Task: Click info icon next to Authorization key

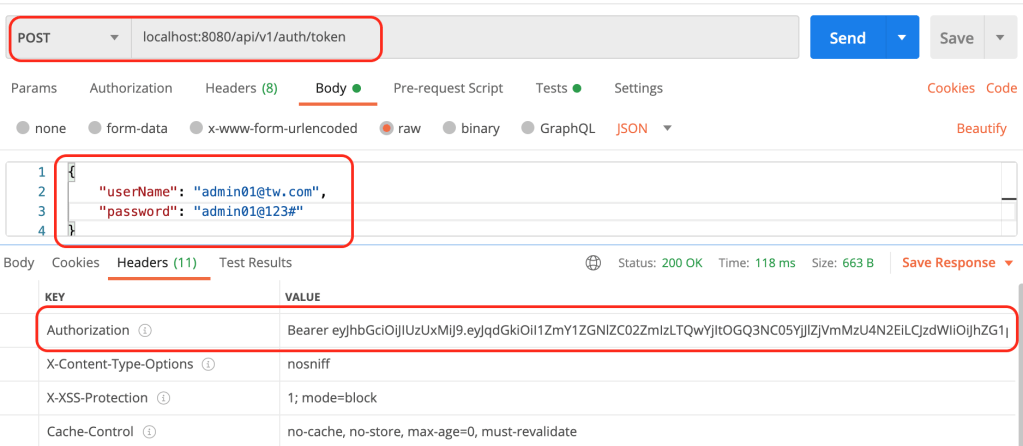Action: click(x=144, y=330)
